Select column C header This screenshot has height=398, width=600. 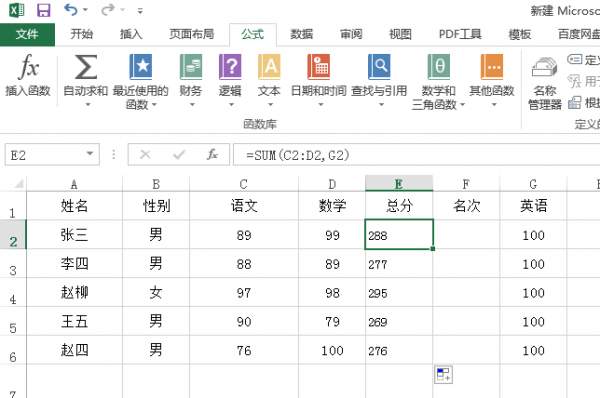[244, 184]
